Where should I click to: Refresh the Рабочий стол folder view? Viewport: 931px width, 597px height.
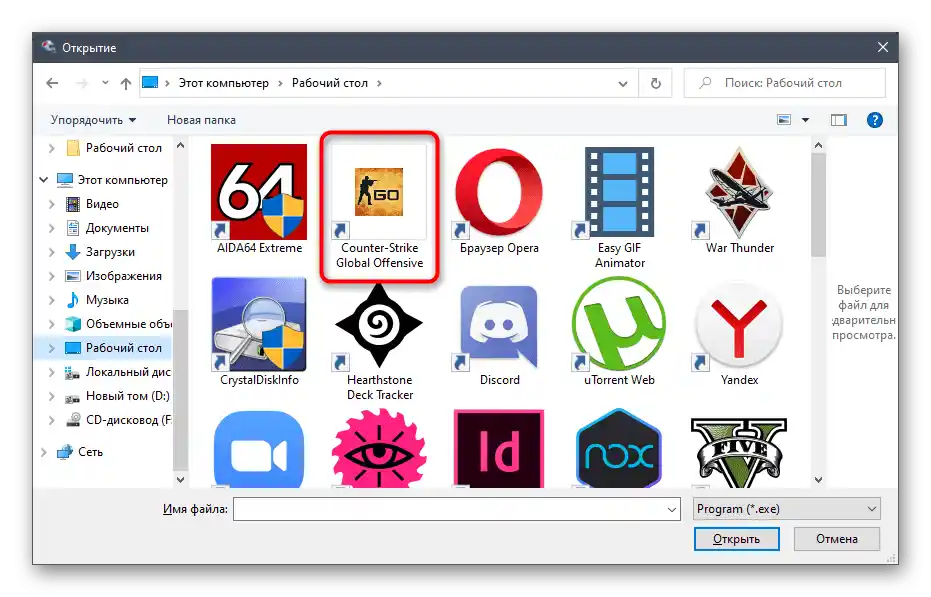click(656, 83)
